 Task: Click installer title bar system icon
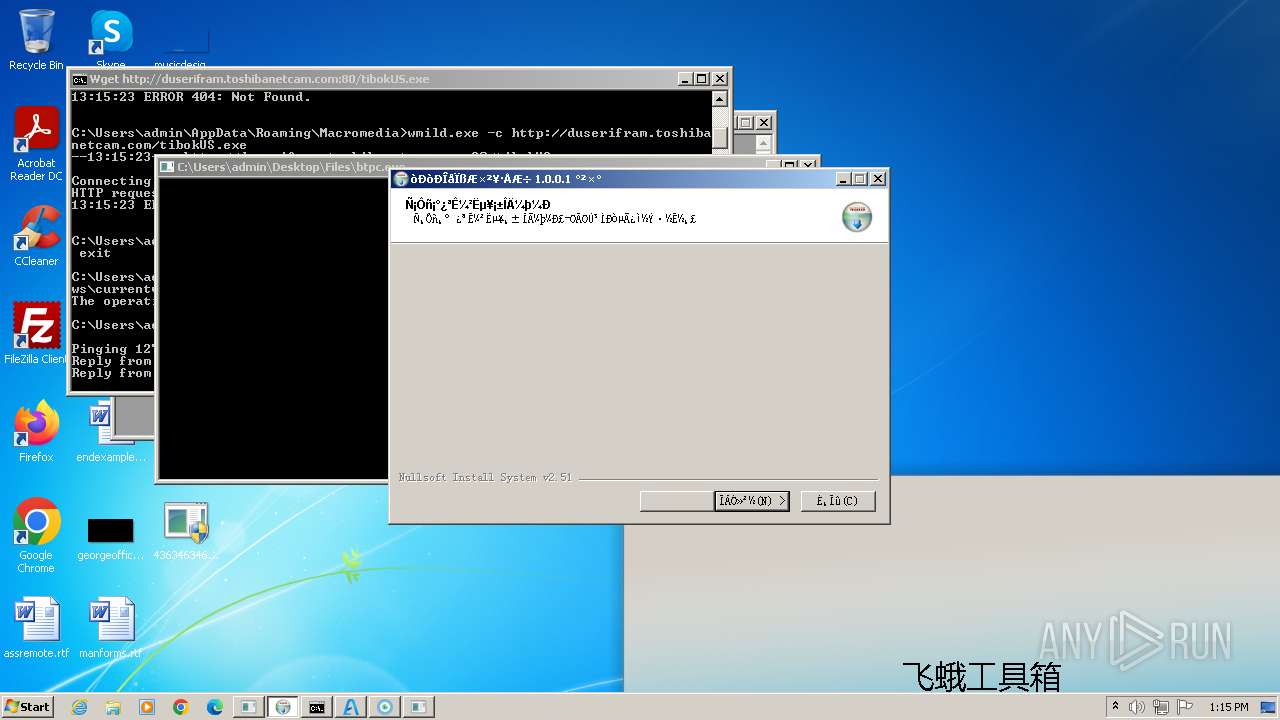pos(401,179)
